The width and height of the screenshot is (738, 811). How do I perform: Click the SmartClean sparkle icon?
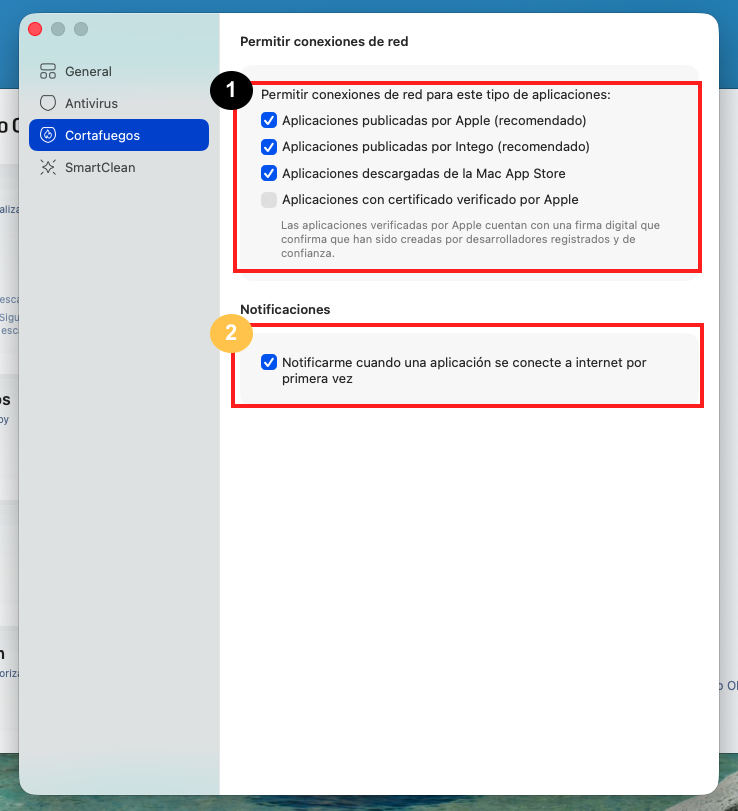[48, 167]
